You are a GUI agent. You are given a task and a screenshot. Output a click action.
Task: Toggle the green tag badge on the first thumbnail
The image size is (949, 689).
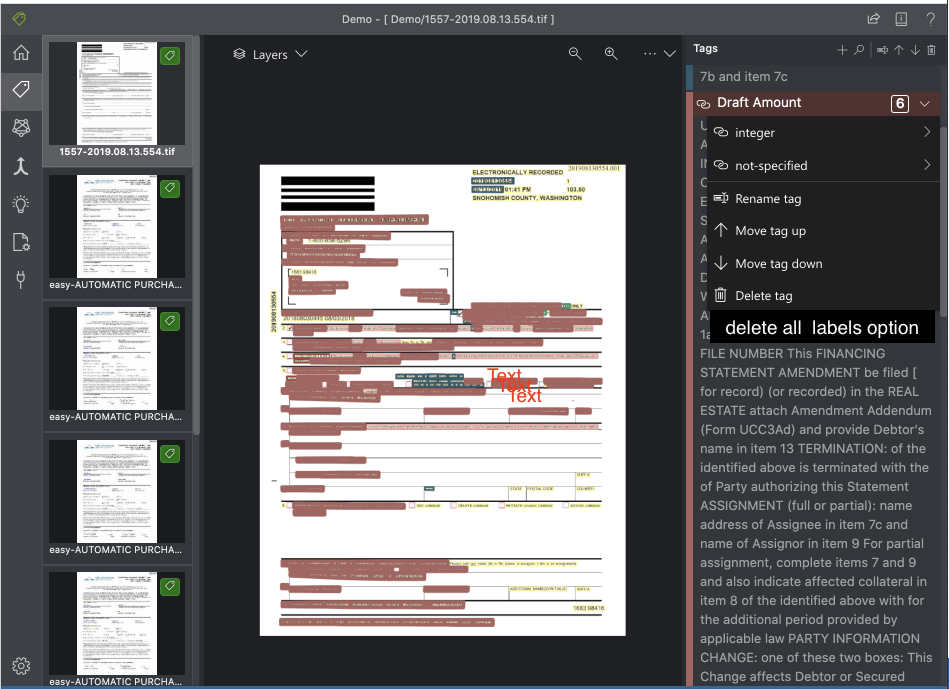tap(169, 56)
